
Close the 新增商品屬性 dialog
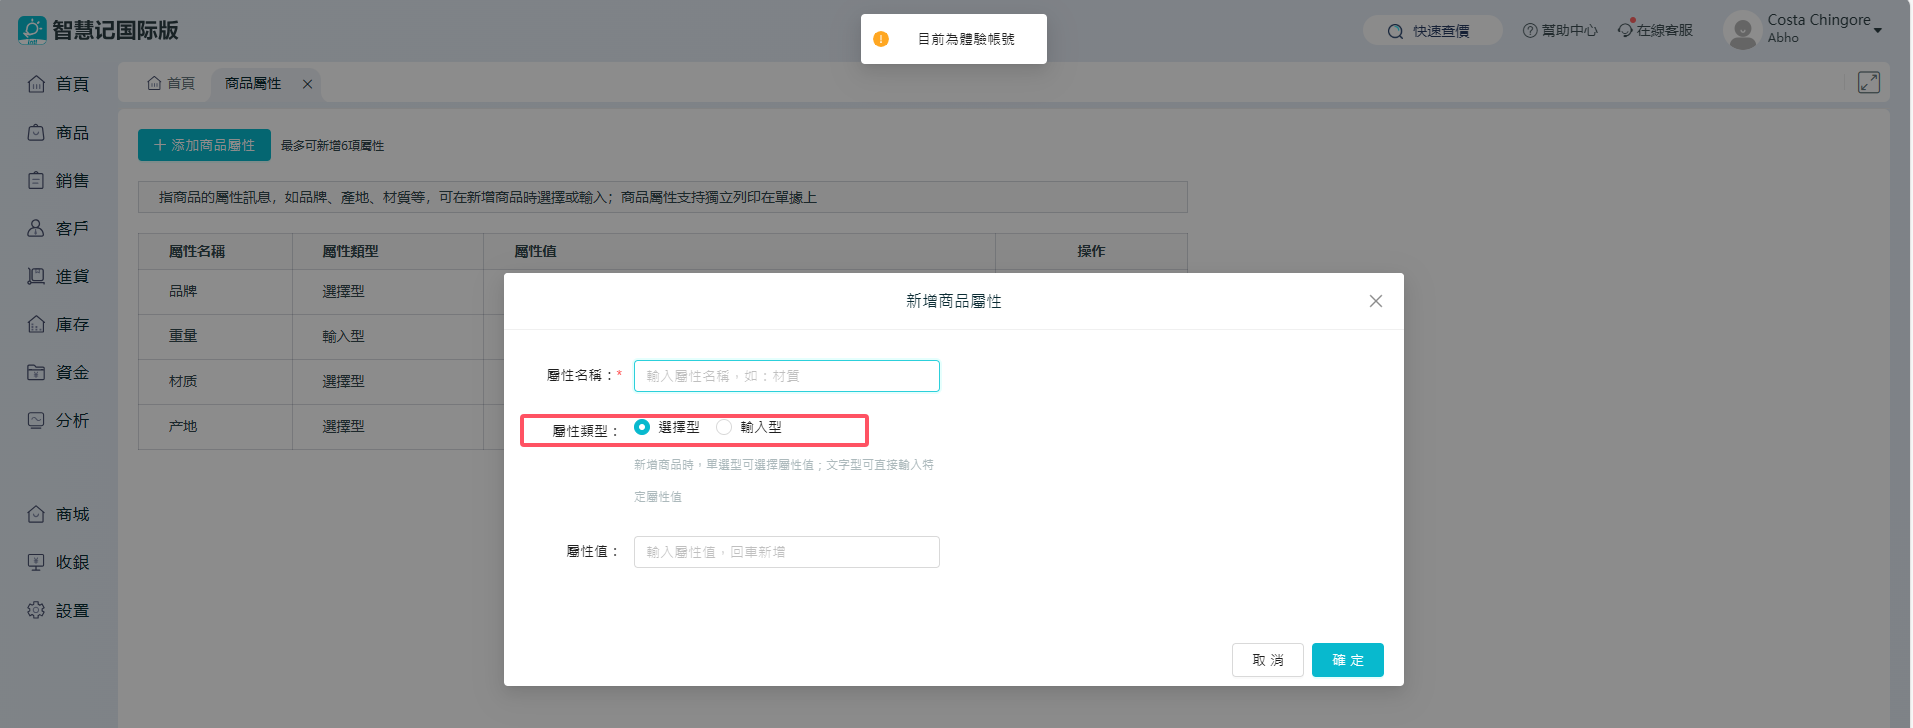(x=1375, y=301)
